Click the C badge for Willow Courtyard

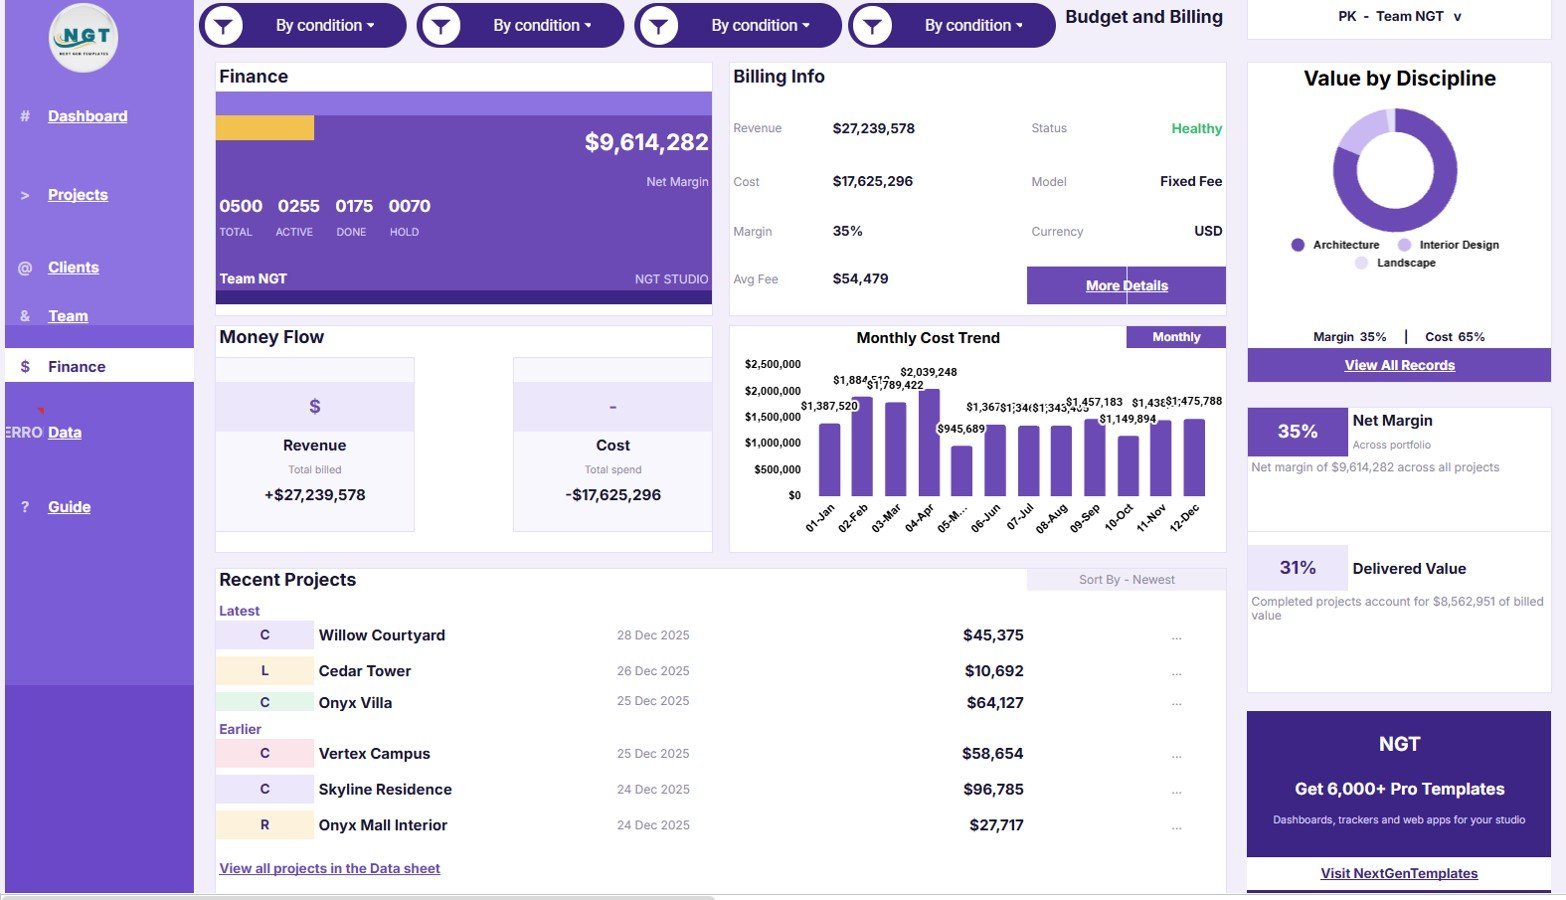pos(265,635)
